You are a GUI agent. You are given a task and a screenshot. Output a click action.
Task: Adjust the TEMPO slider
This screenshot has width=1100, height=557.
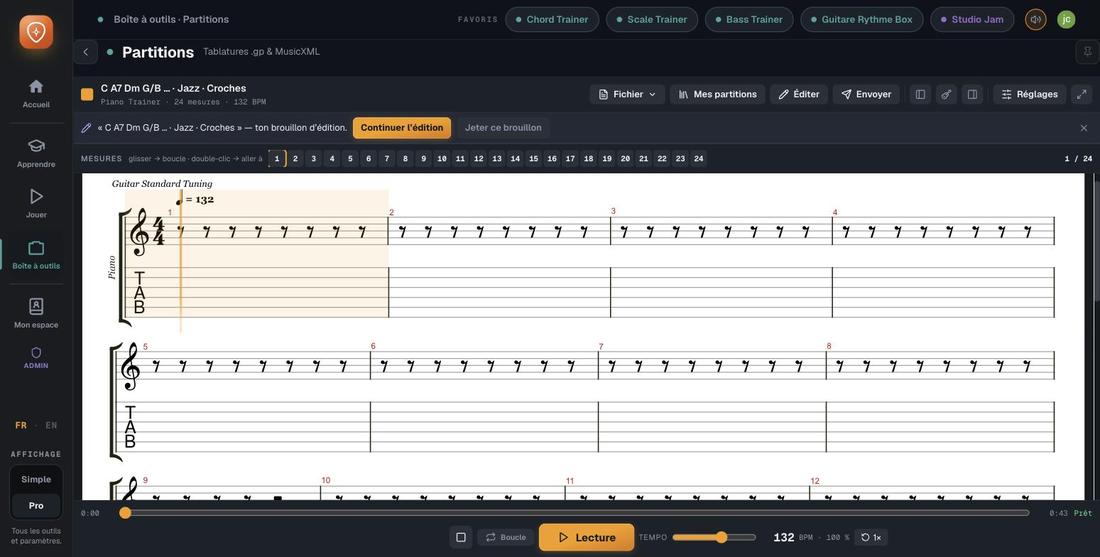tap(714, 537)
